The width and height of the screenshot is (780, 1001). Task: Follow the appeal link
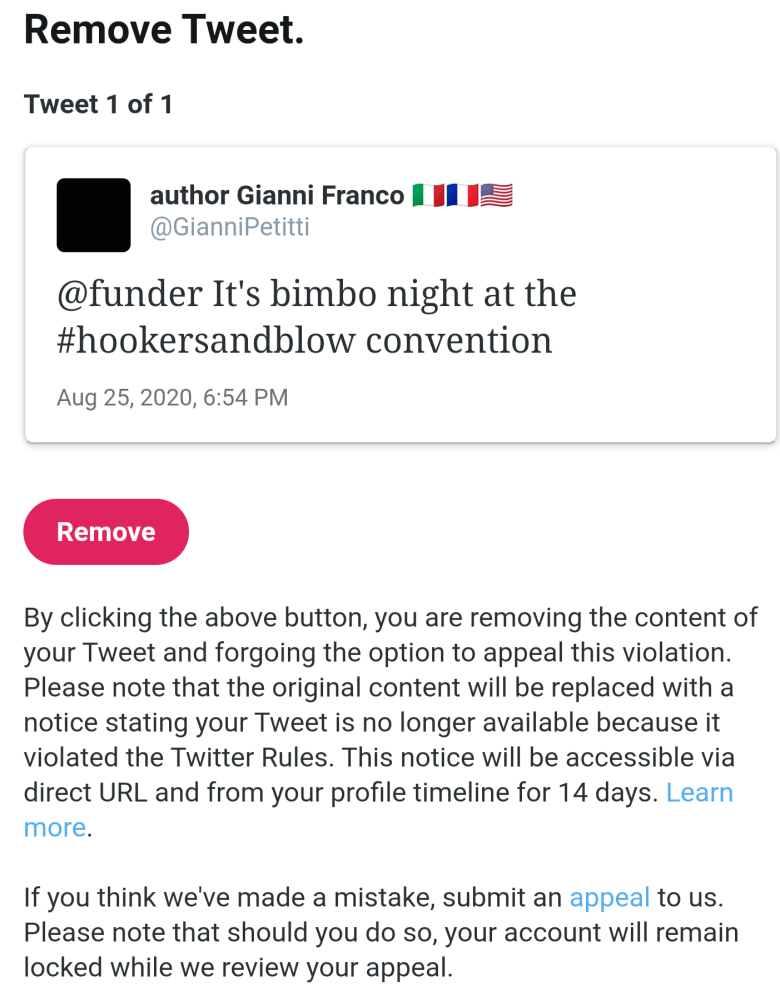[x=609, y=898]
